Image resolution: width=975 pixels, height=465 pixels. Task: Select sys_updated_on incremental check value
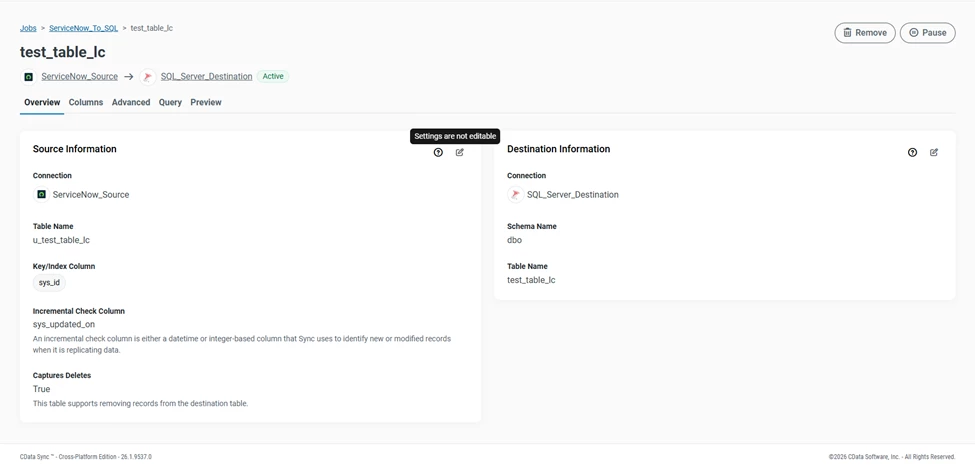click(64, 325)
